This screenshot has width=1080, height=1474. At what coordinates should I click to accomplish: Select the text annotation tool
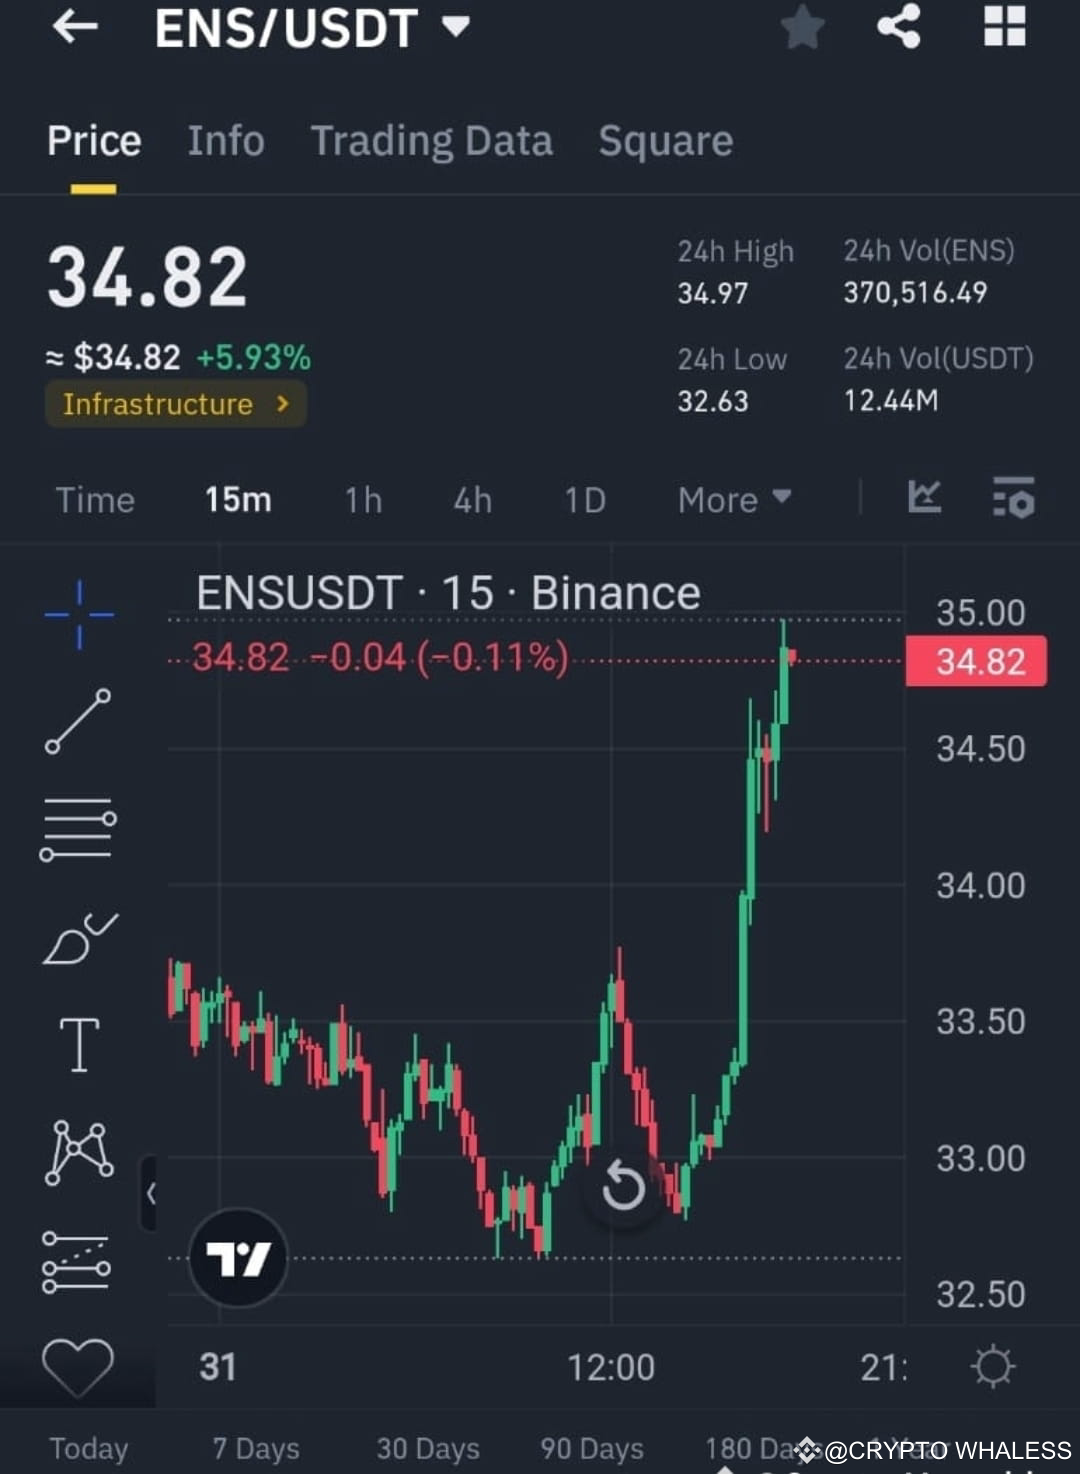pyautogui.click(x=78, y=1044)
